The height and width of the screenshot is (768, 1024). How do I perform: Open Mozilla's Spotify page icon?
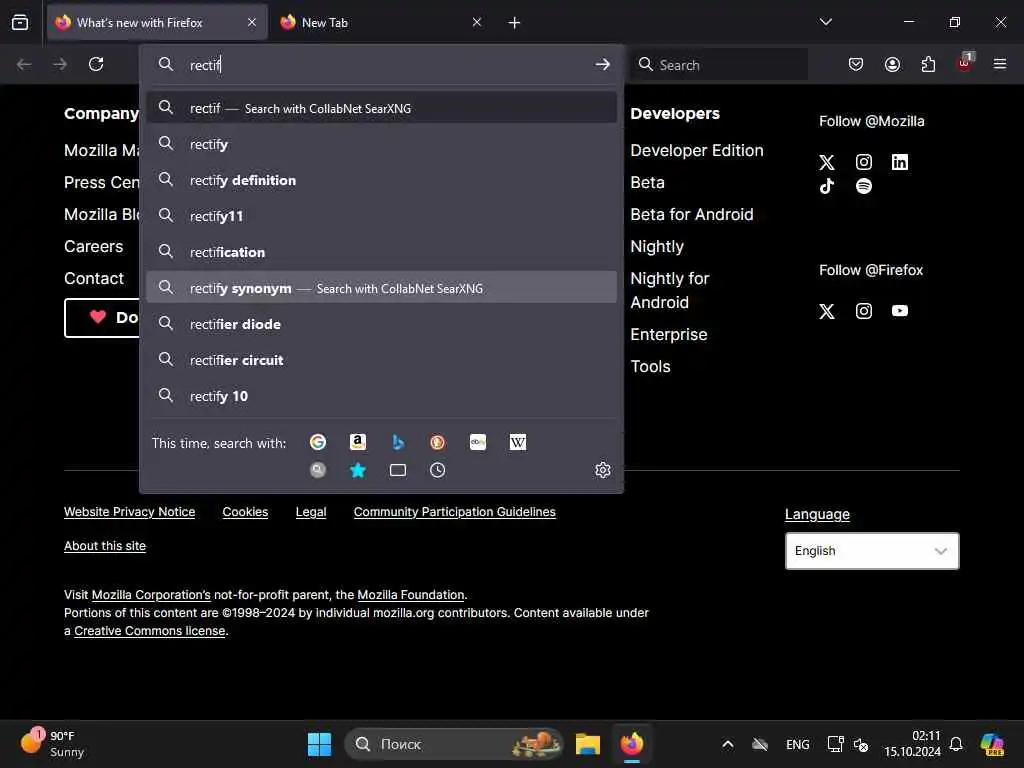coord(863,186)
